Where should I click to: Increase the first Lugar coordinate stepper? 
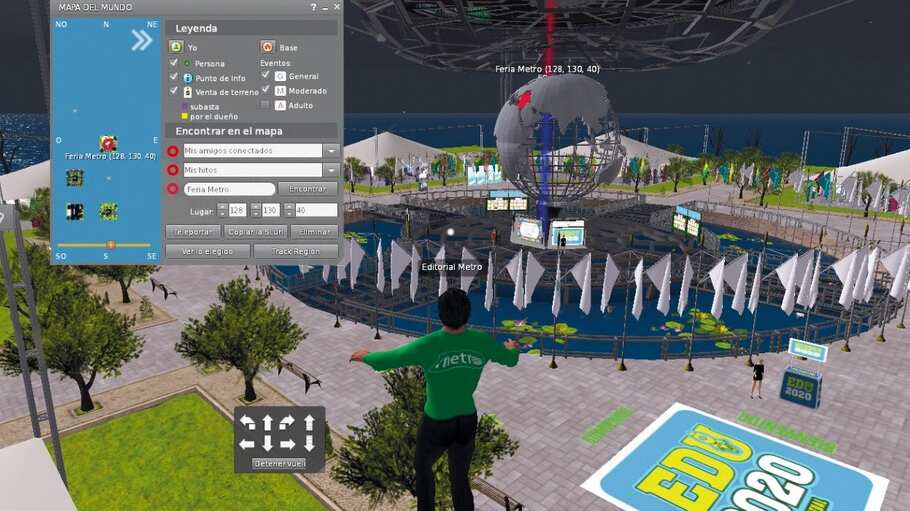(220, 206)
